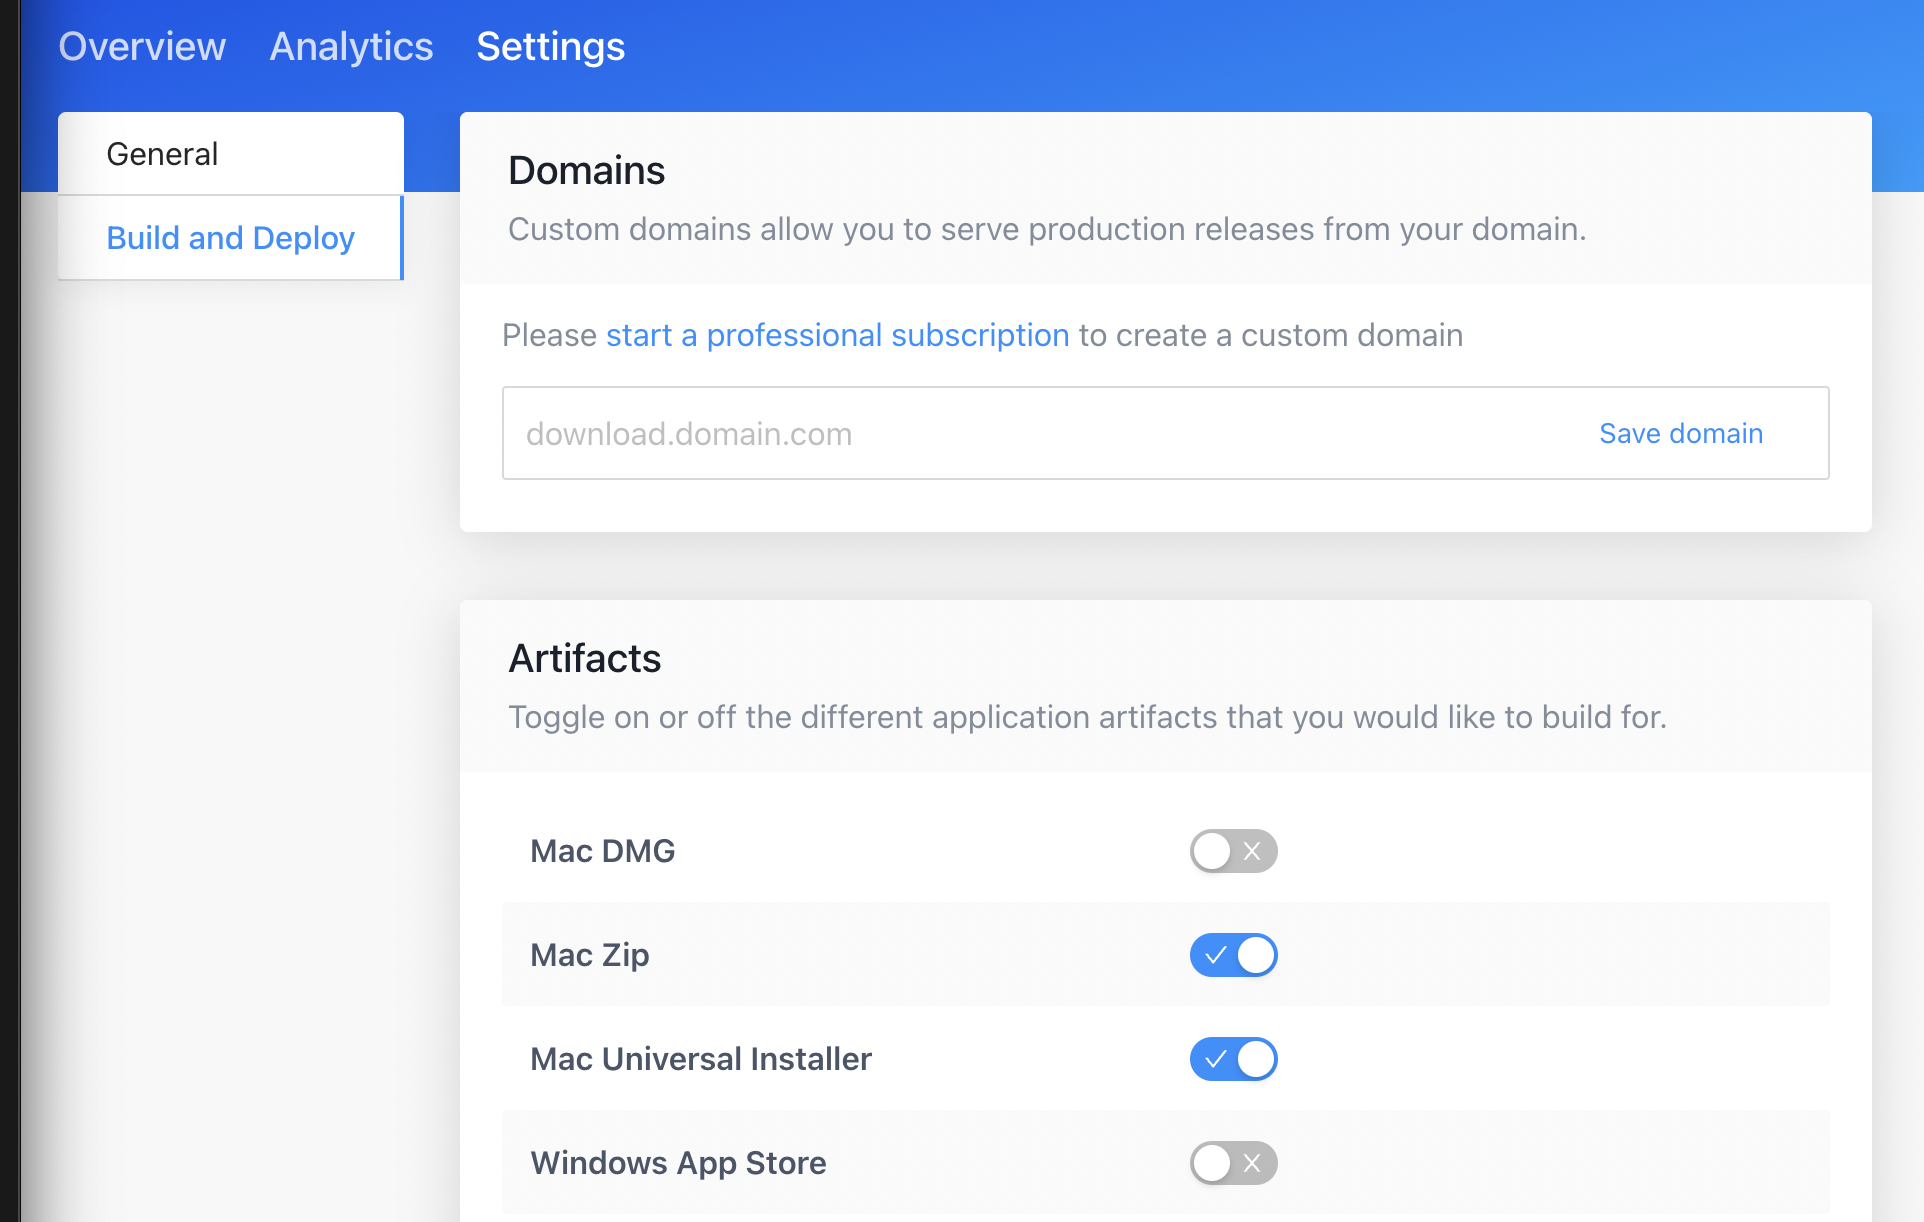Enable the Windows App Store artifact
Image resolution: width=1924 pixels, height=1222 pixels.
1233,1163
